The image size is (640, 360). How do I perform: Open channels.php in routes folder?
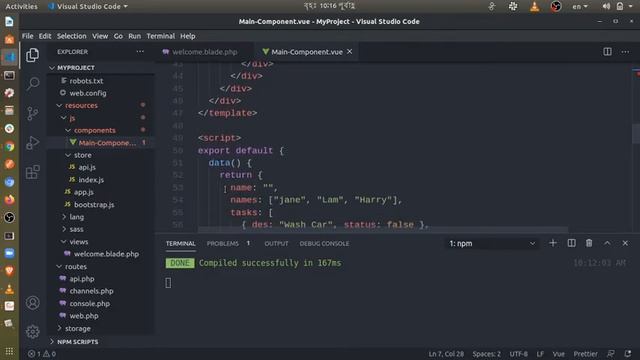point(91,291)
